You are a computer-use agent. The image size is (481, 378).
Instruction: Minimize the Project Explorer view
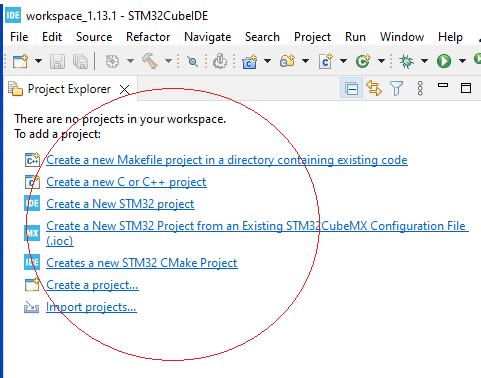click(443, 85)
